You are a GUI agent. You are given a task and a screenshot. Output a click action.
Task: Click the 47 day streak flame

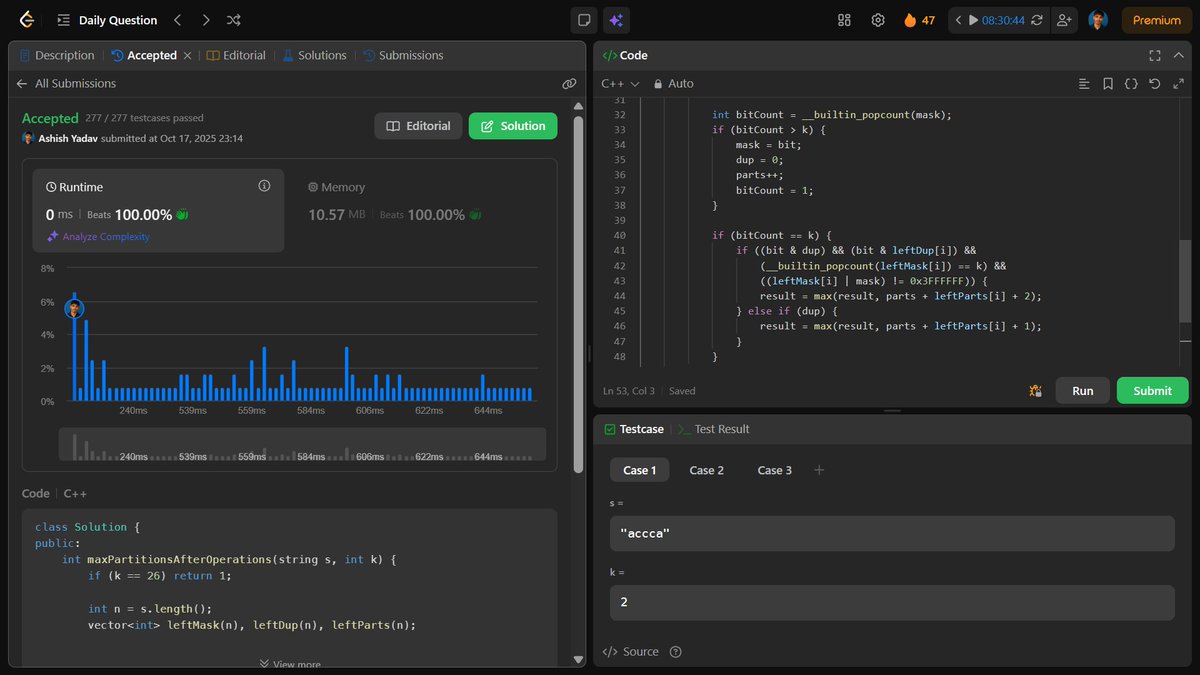(919, 20)
